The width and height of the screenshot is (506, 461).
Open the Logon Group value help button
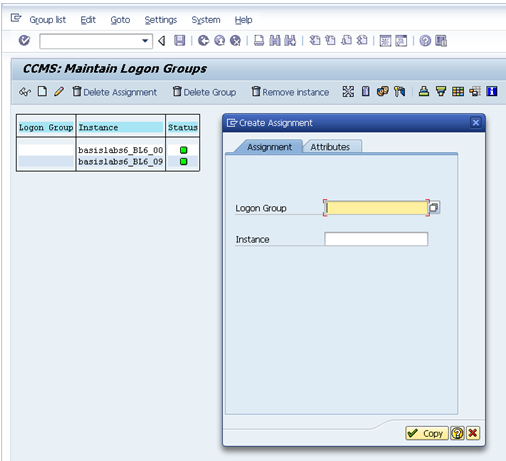[434, 208]
